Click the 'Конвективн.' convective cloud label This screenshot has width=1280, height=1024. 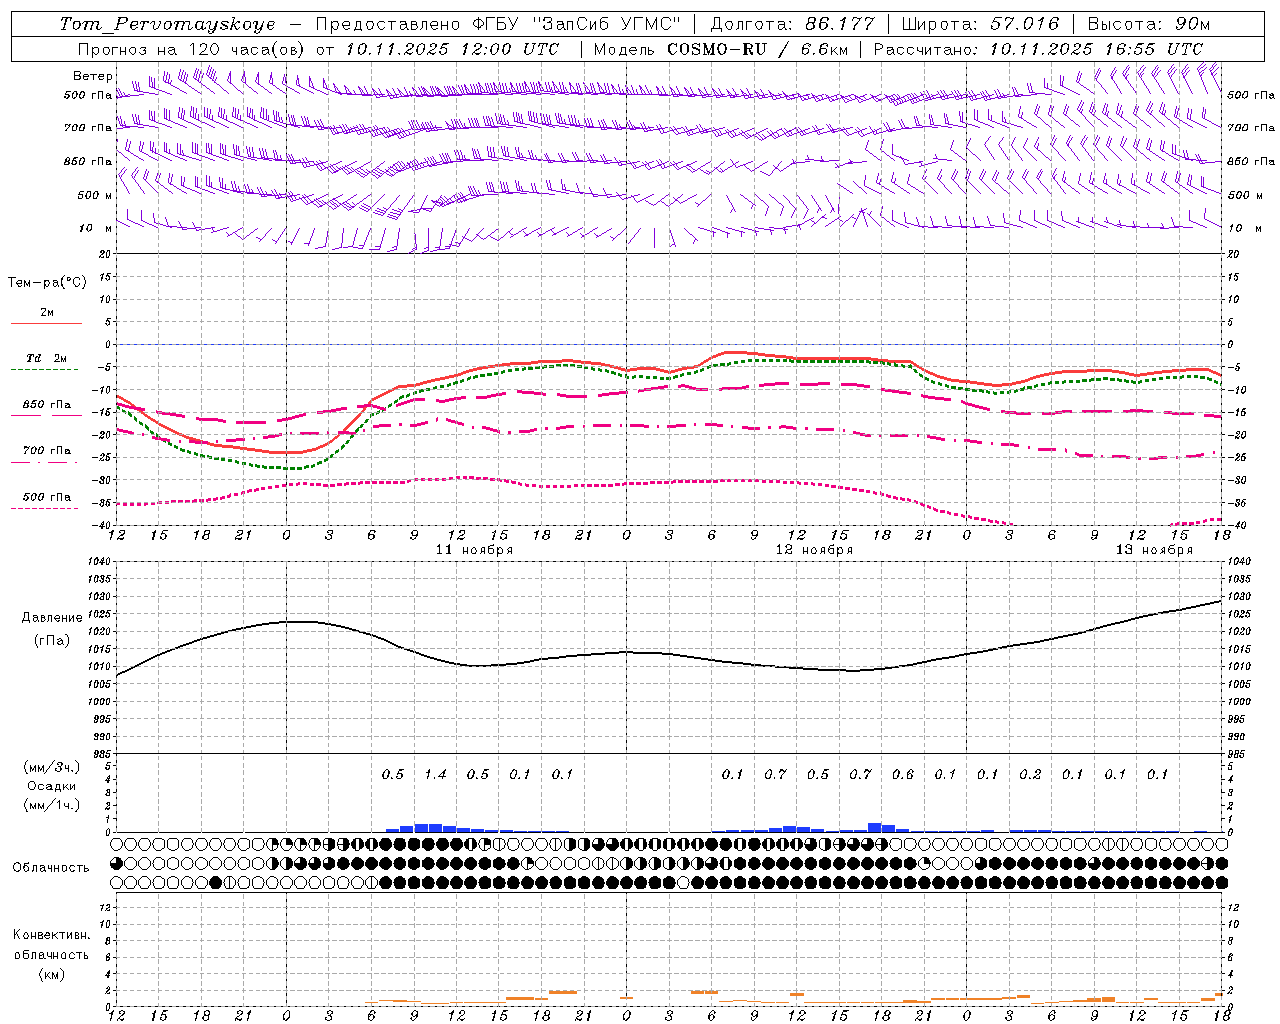(x=52, y=935)
